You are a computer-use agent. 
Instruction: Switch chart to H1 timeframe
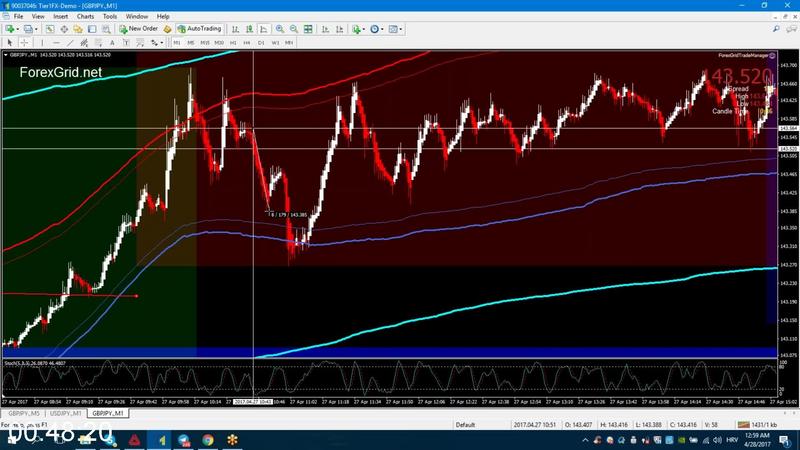[x=233, y=43]
